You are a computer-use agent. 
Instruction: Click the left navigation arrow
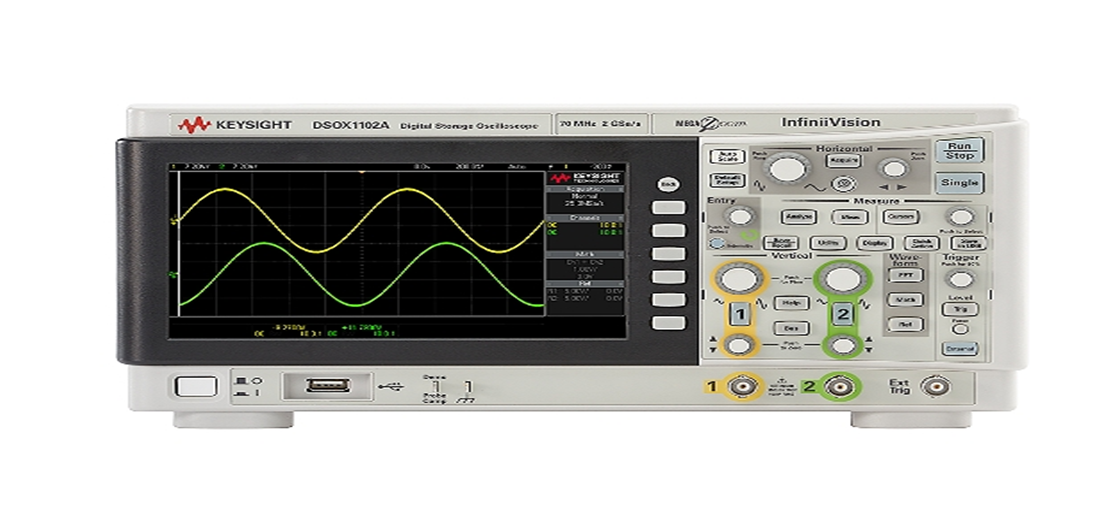(x=884, y=187)
